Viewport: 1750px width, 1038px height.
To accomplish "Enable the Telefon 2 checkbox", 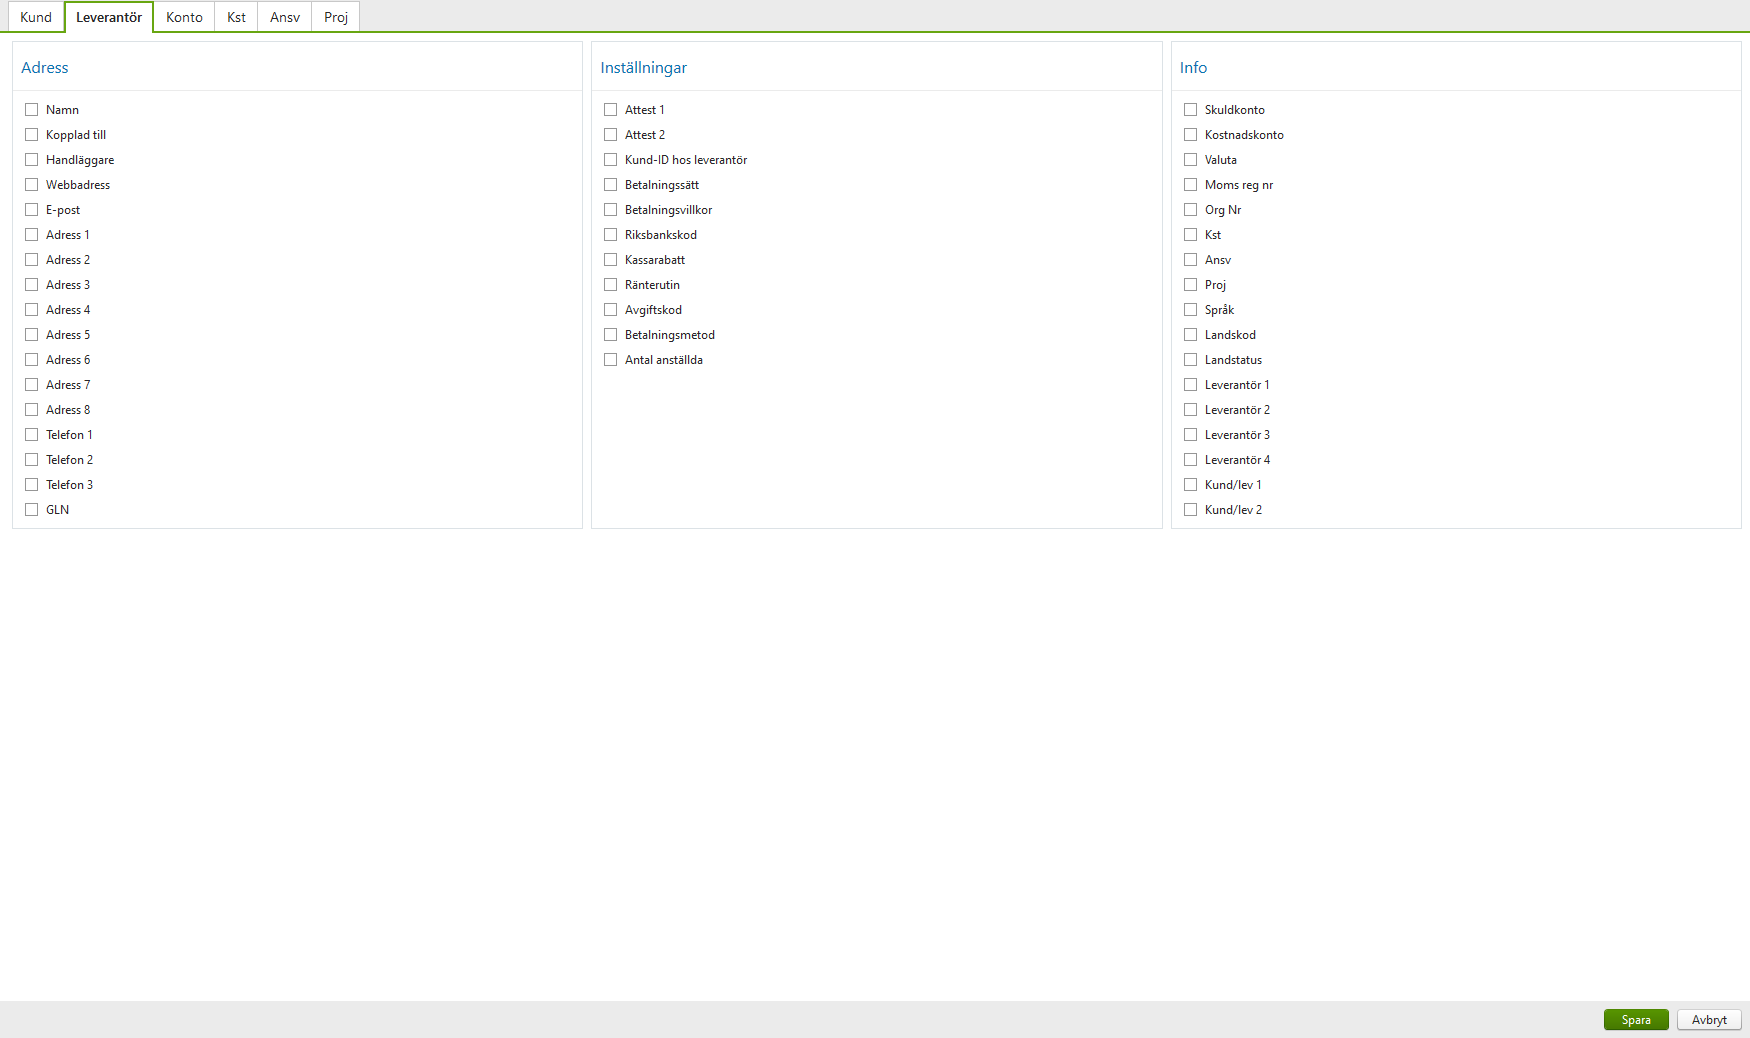I will pos(31,459).
